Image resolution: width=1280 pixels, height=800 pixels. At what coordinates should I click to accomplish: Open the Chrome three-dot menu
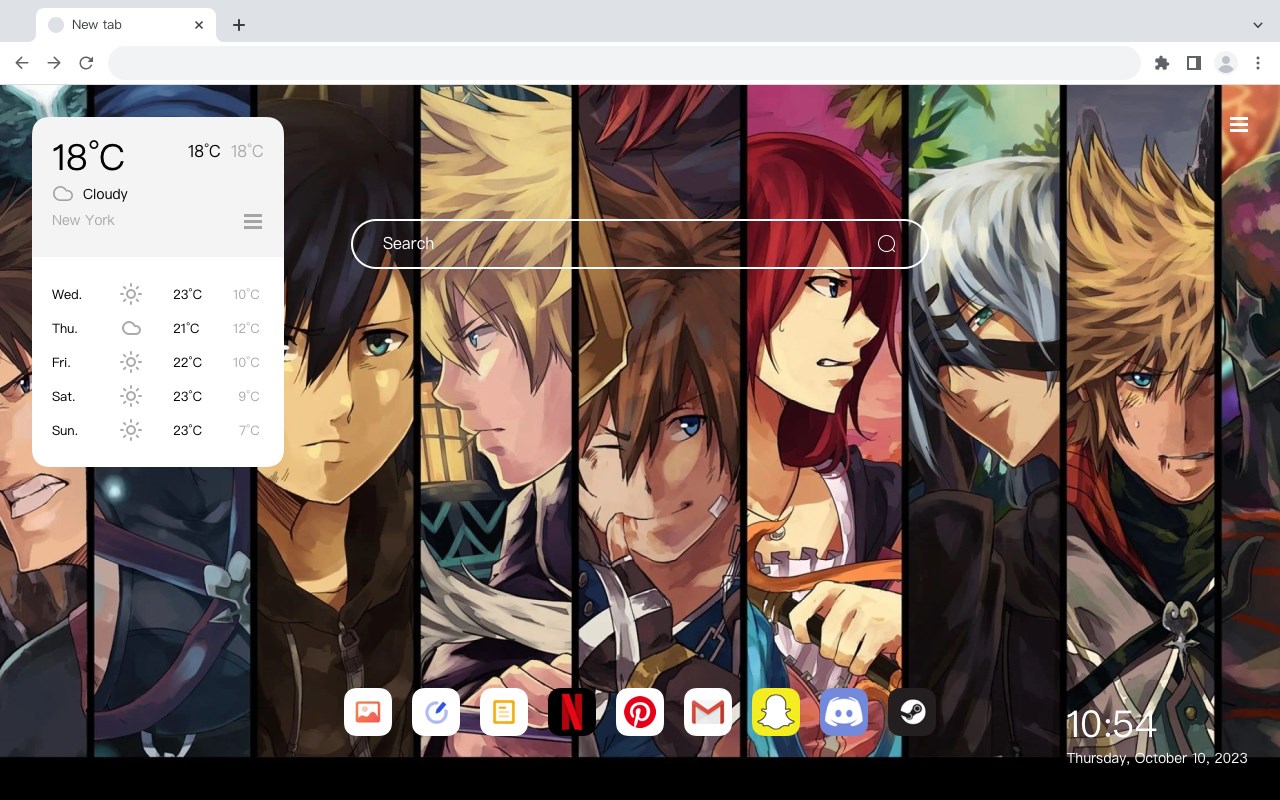coord(1258,63)
